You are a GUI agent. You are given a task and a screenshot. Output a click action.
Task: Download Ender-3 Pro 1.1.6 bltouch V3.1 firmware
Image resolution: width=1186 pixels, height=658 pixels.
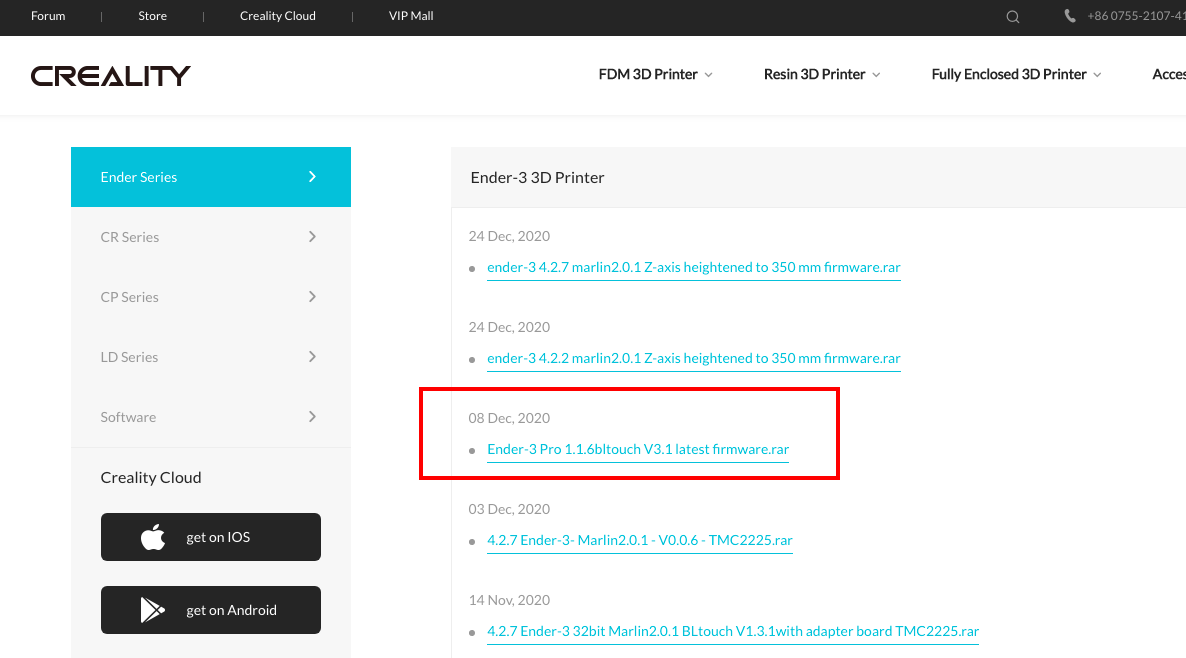tap(638, 449)
